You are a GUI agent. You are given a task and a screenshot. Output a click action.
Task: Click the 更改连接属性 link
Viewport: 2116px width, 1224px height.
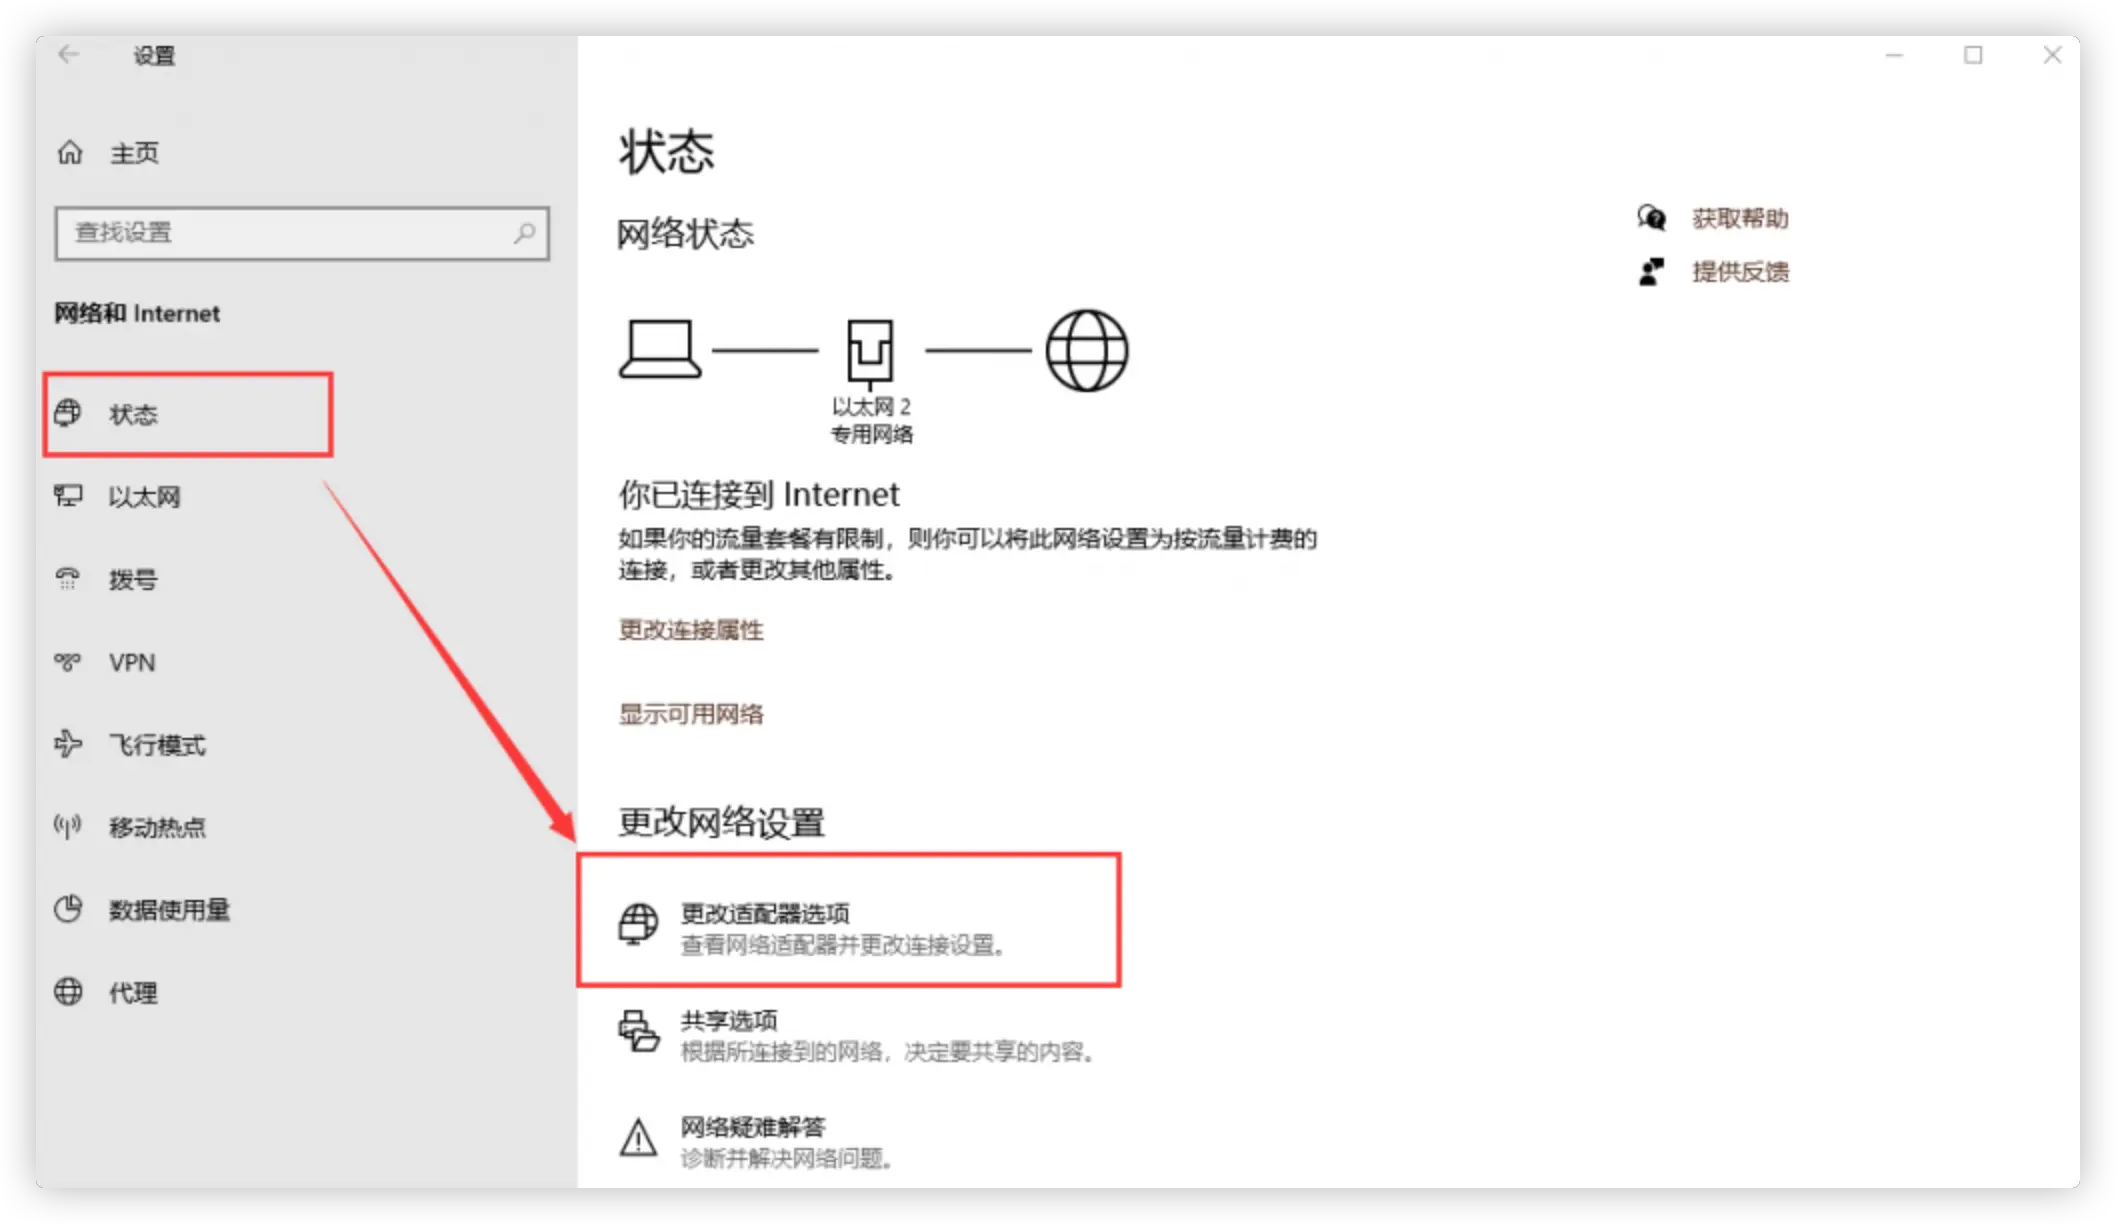691,630
